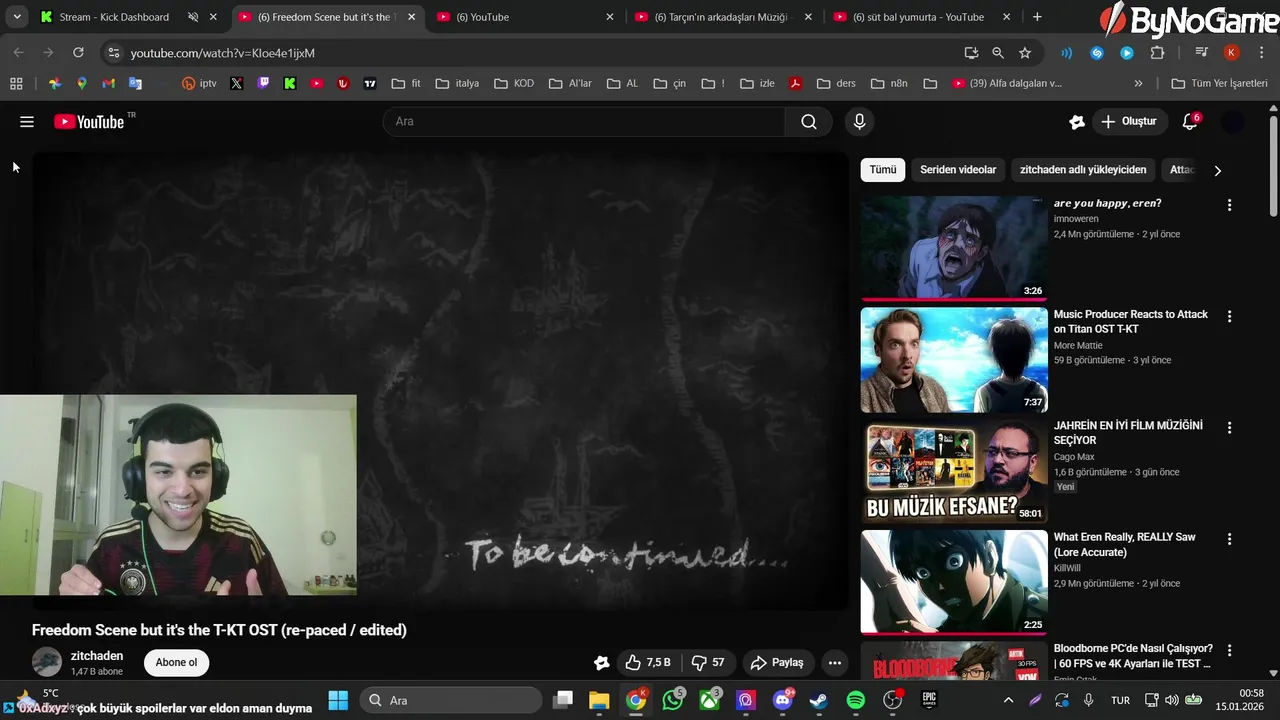Open YouTube notifications bell
This screenshot has width=1280, height=720.
(1190, 122)
